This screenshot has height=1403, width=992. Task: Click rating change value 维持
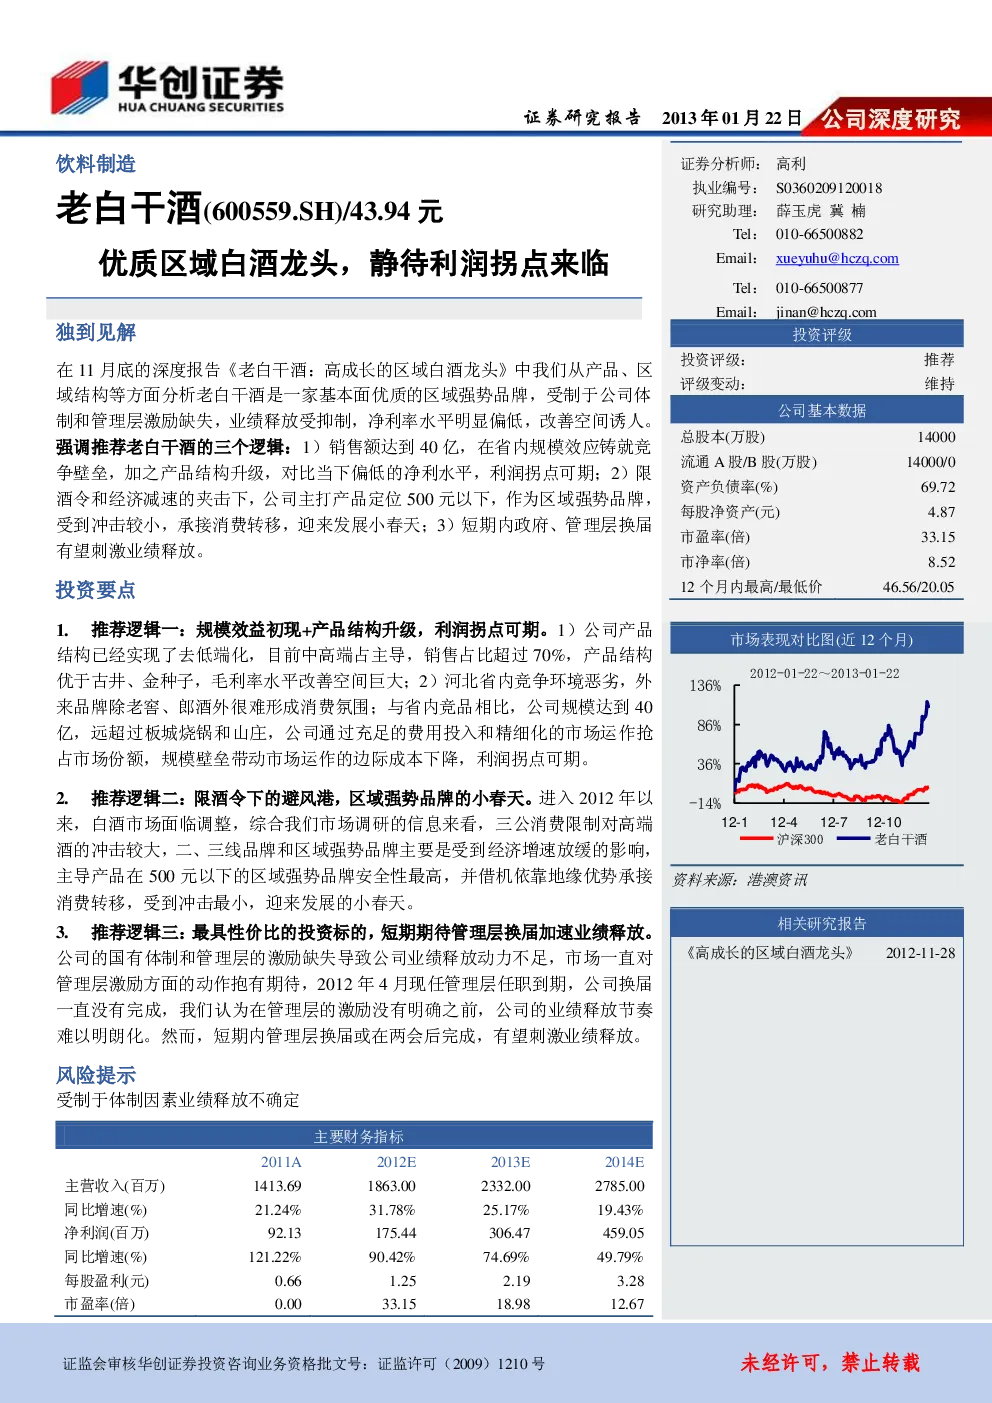[939, 384]
